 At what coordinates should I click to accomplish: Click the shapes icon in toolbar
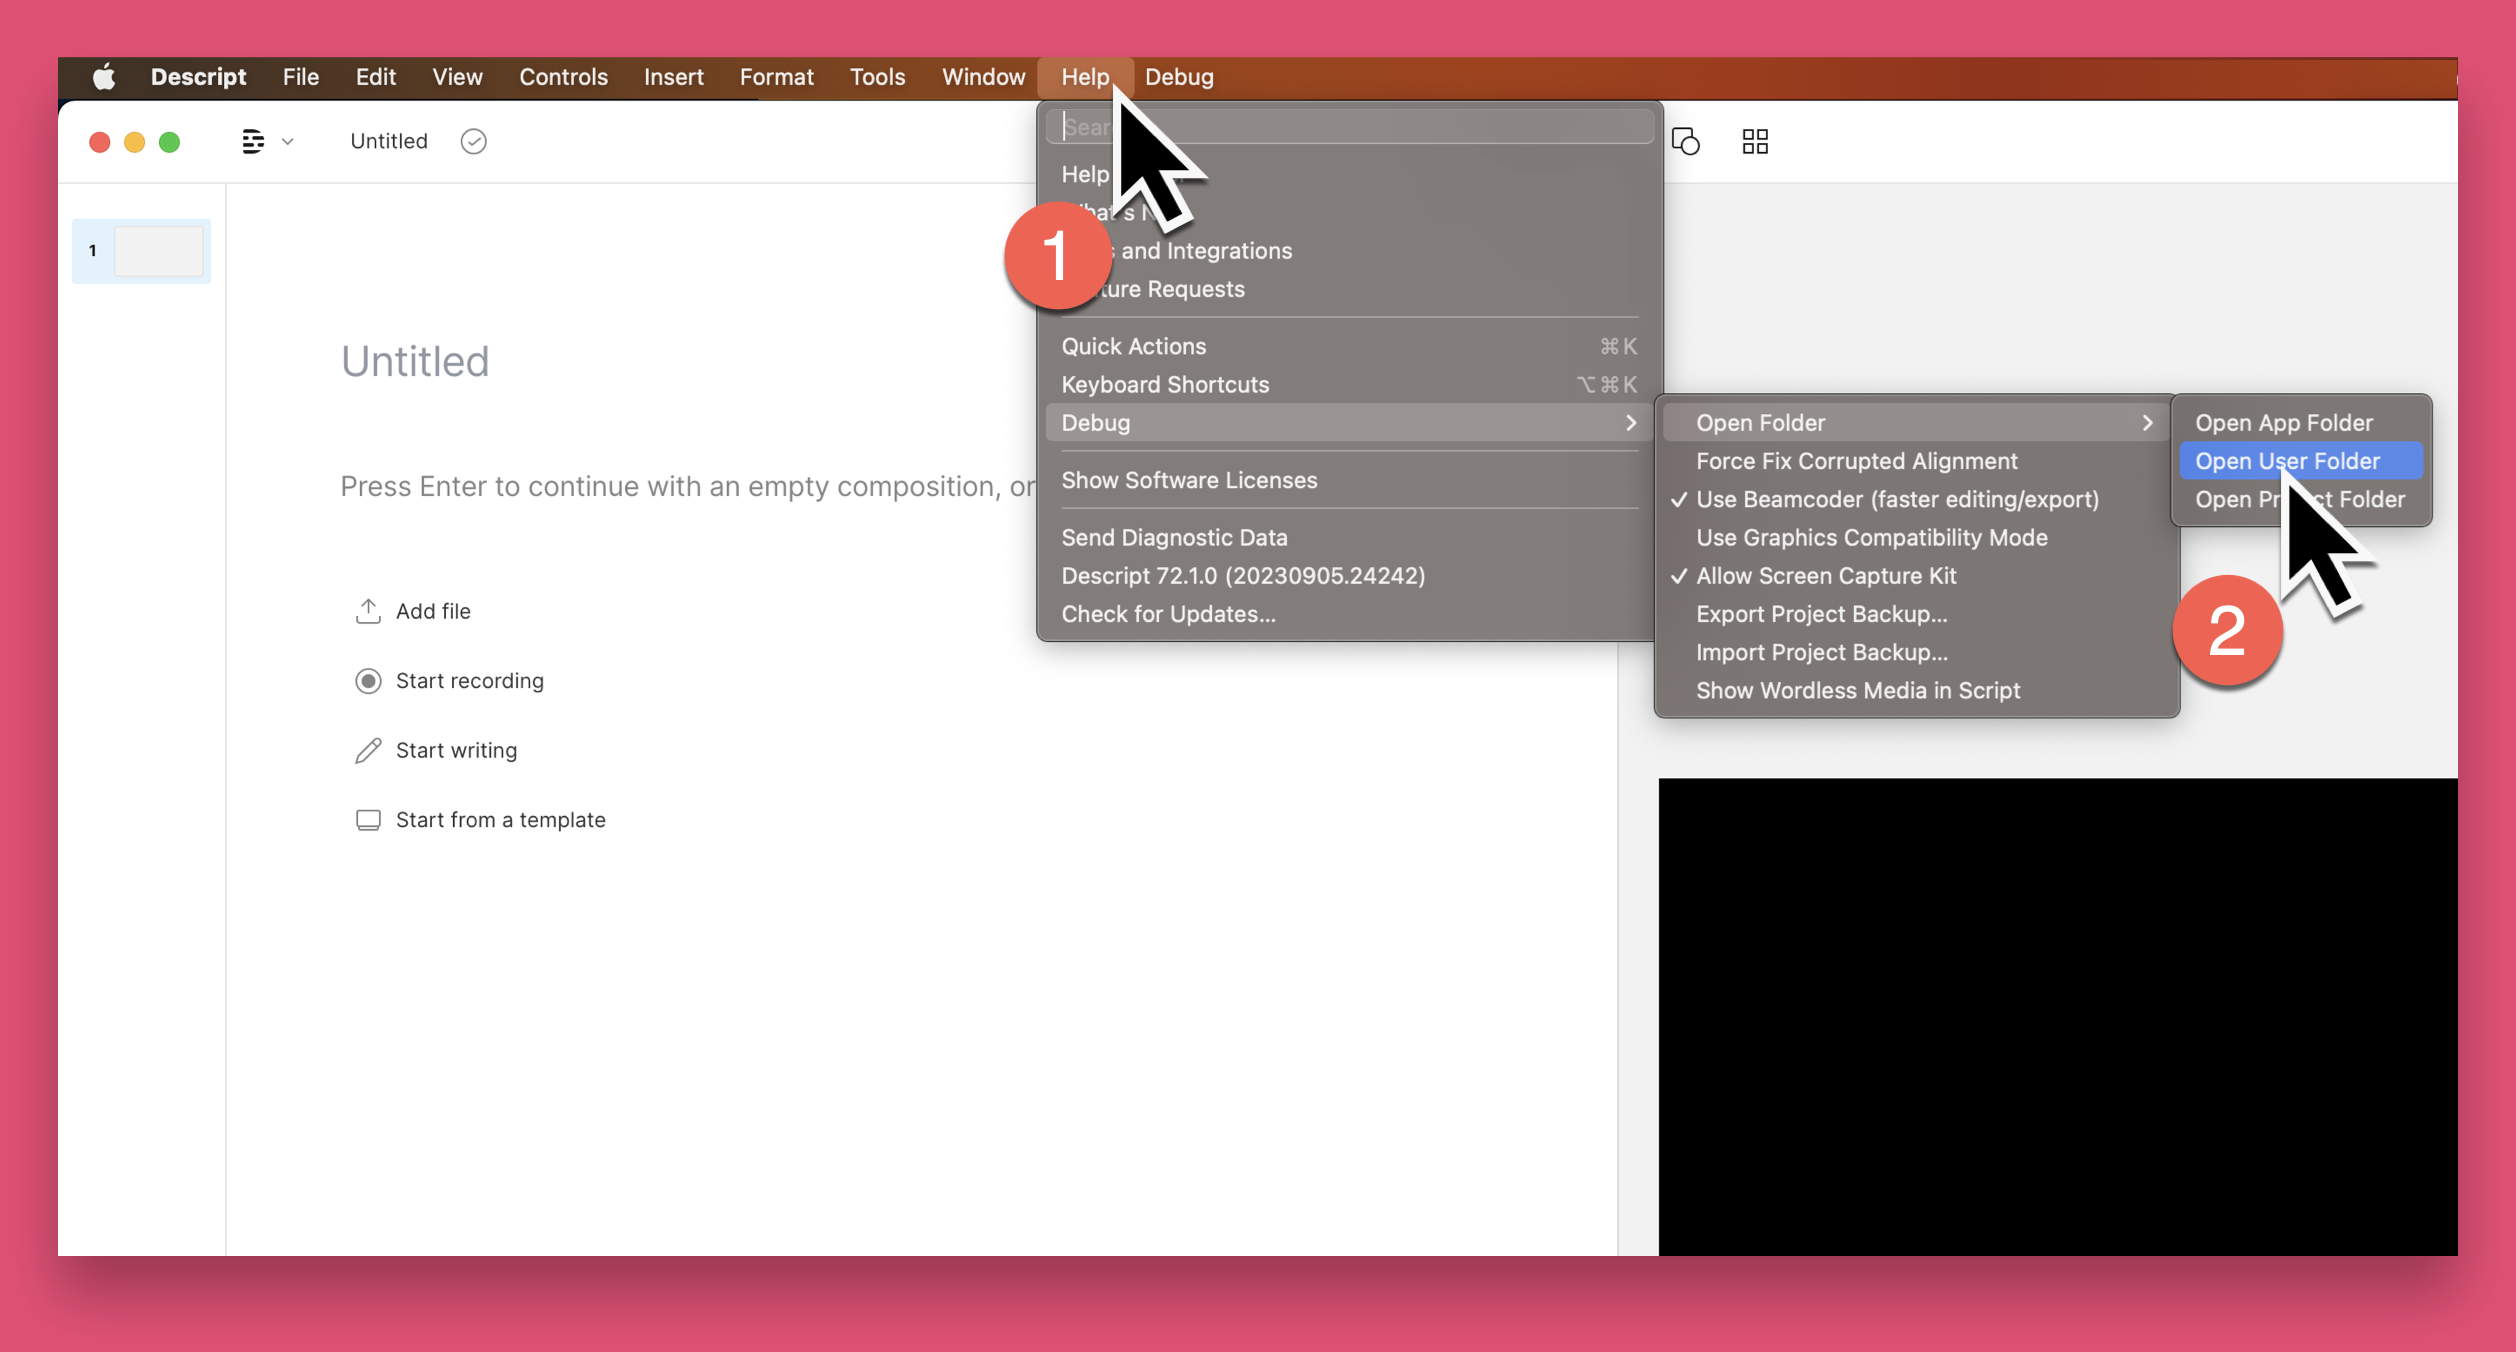point(1686,141)
